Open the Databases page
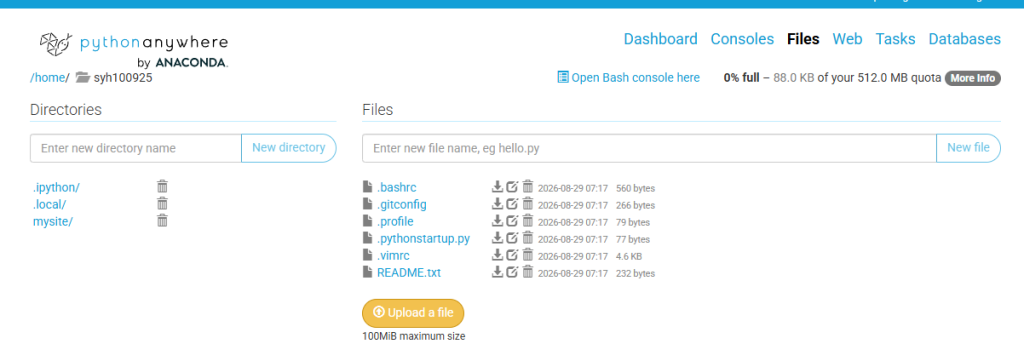 coord(965,39)
